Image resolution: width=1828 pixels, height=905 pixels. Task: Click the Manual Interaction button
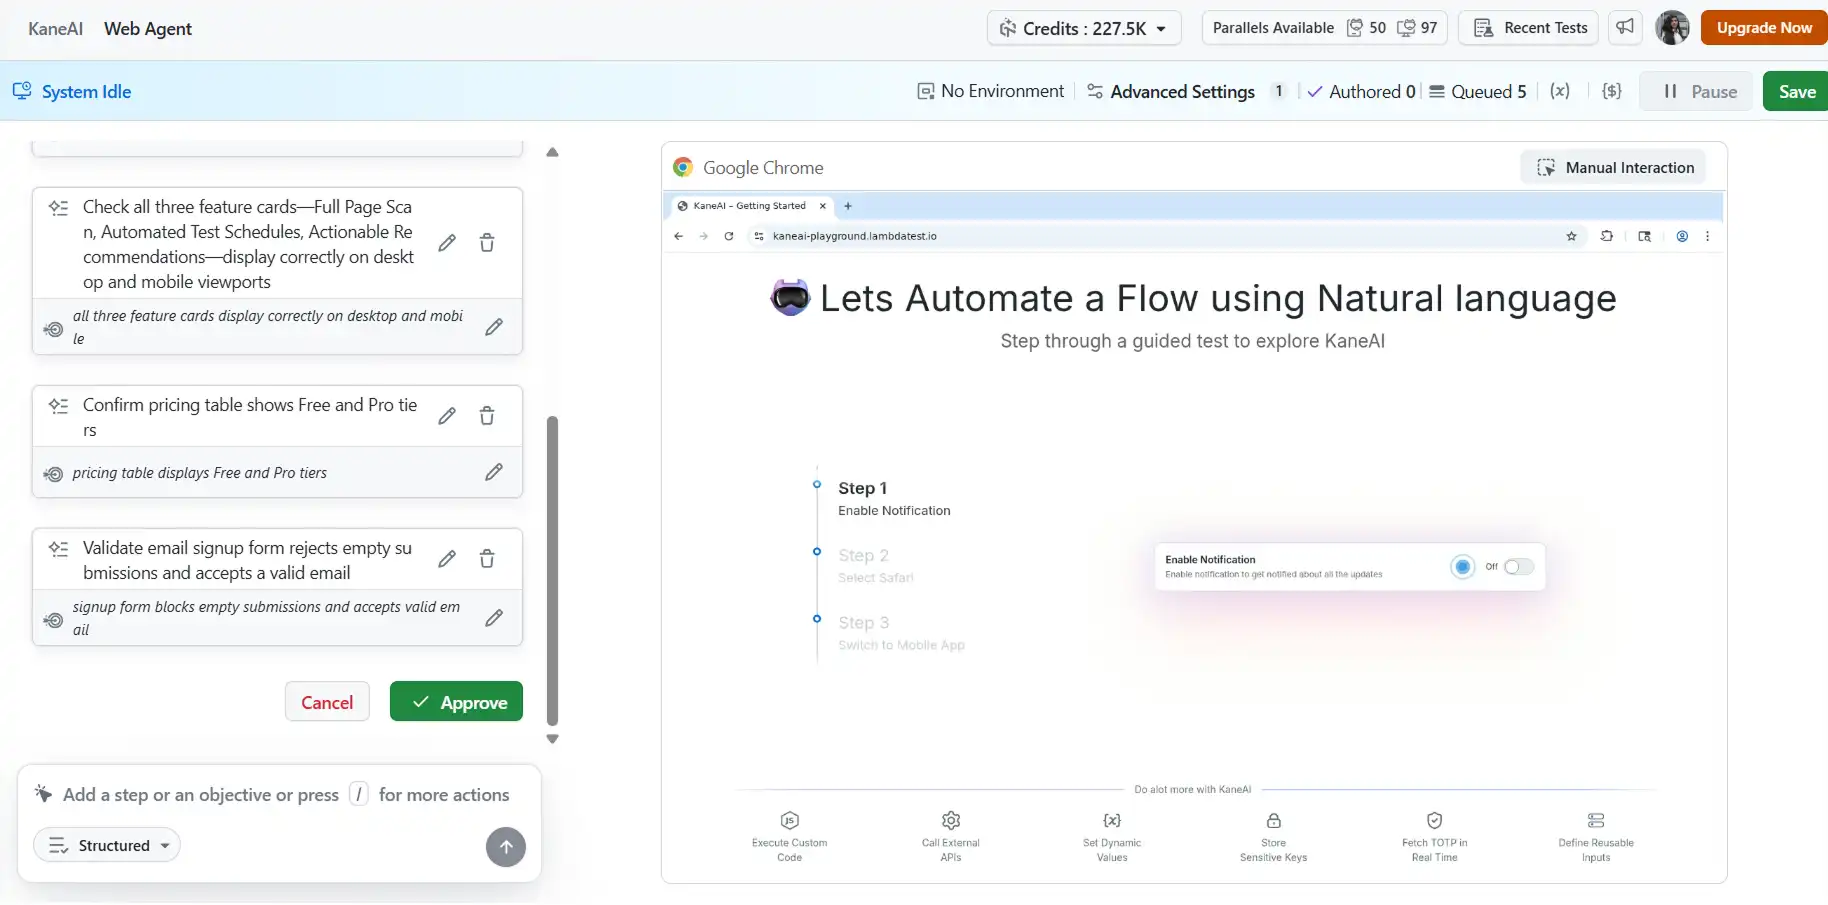[x=1614, y=168]
